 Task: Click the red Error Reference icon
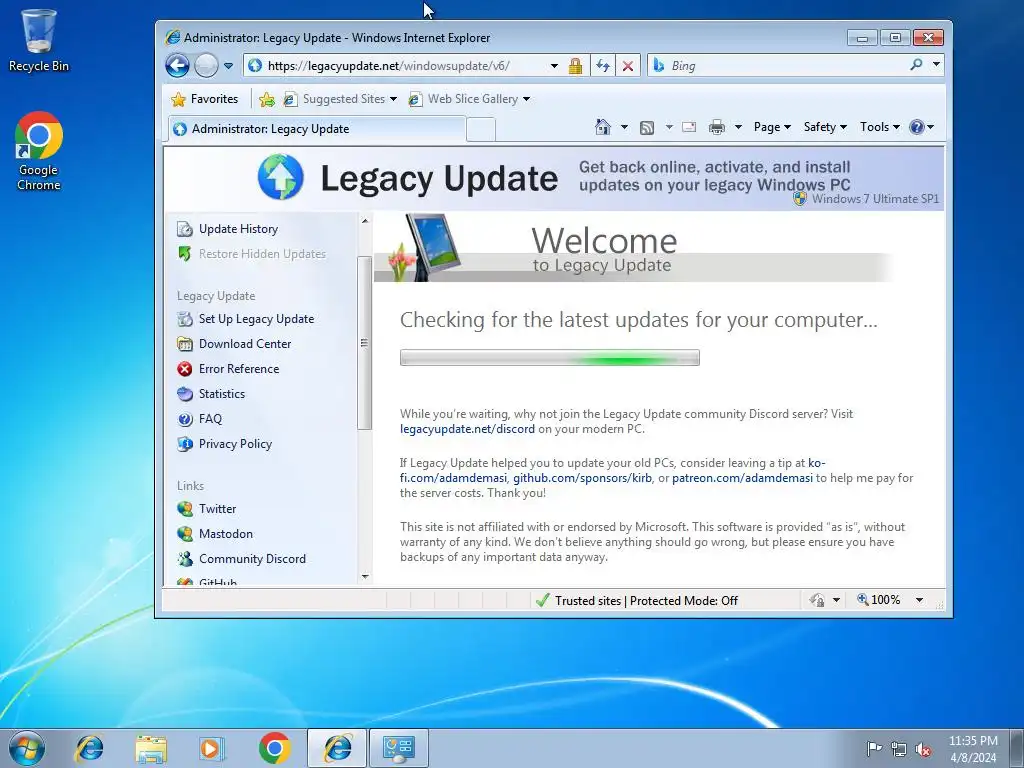(x=185, y=369)
